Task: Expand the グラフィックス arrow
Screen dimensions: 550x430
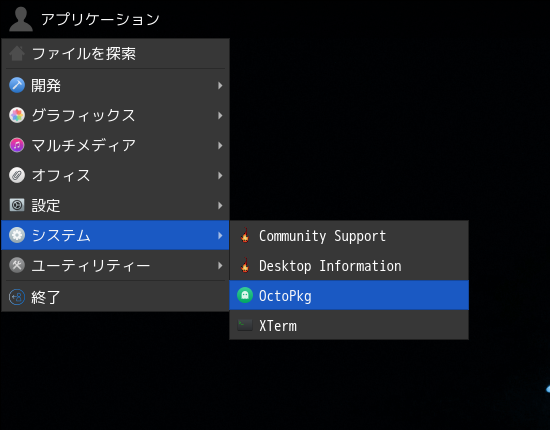Action: [x=220, y=115]
